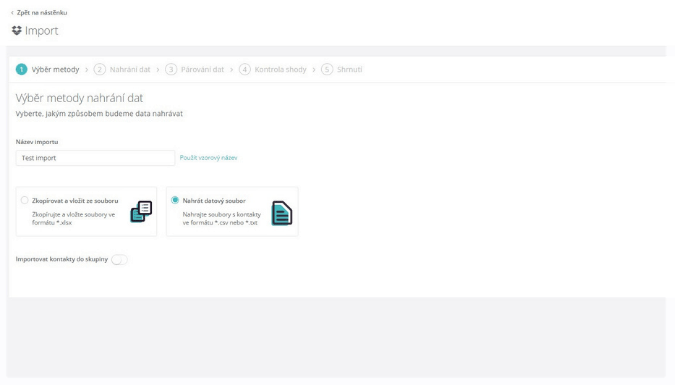The height and width of the screenshot is (385, 675).
Task: Click the Název importu text field
Action: coord(95,158)
